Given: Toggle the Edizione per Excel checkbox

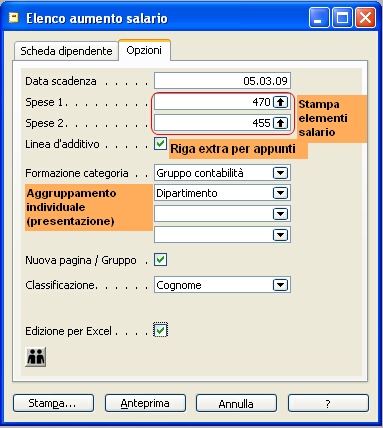Looking at the screenshot, I should (x=160, y=330).
